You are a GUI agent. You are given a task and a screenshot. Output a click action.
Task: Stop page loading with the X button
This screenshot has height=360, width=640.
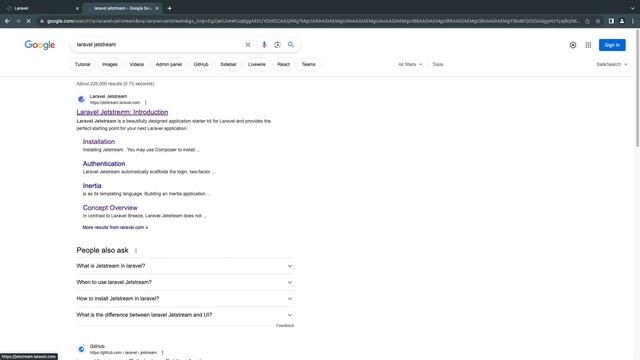[29, 21]
